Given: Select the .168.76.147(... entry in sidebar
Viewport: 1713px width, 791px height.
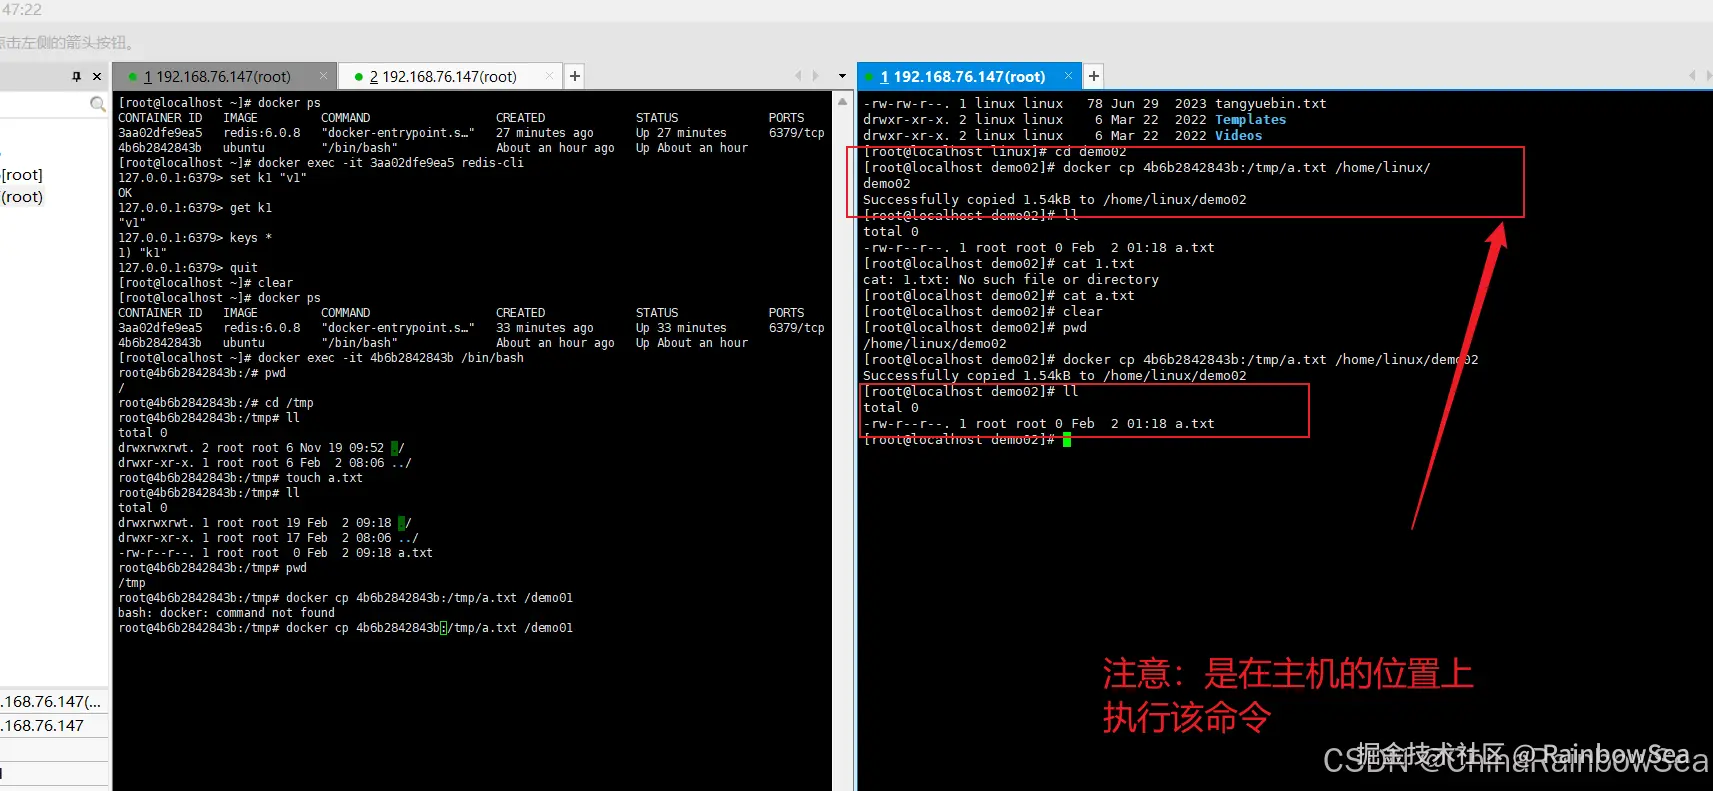Looking at the screenshot, I should (52, 702).
